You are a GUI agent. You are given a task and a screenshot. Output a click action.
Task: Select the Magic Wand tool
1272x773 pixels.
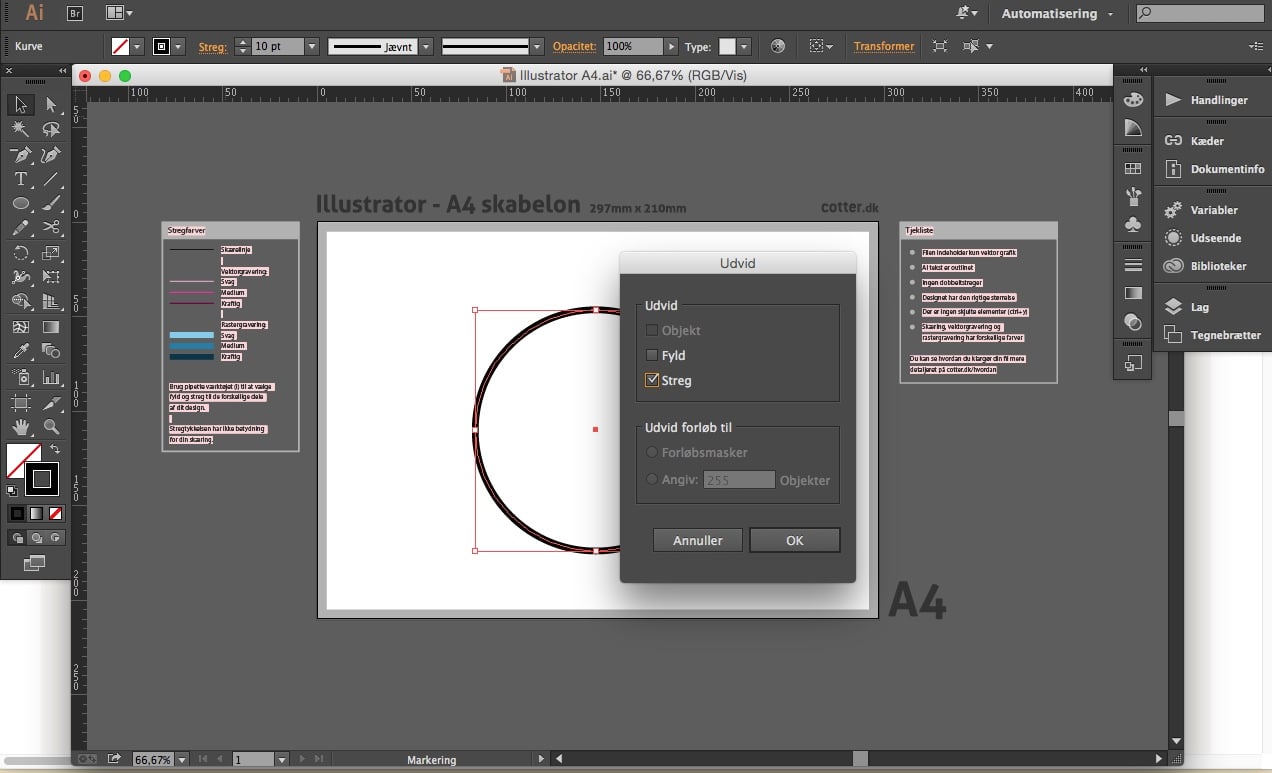click(20, 129)
